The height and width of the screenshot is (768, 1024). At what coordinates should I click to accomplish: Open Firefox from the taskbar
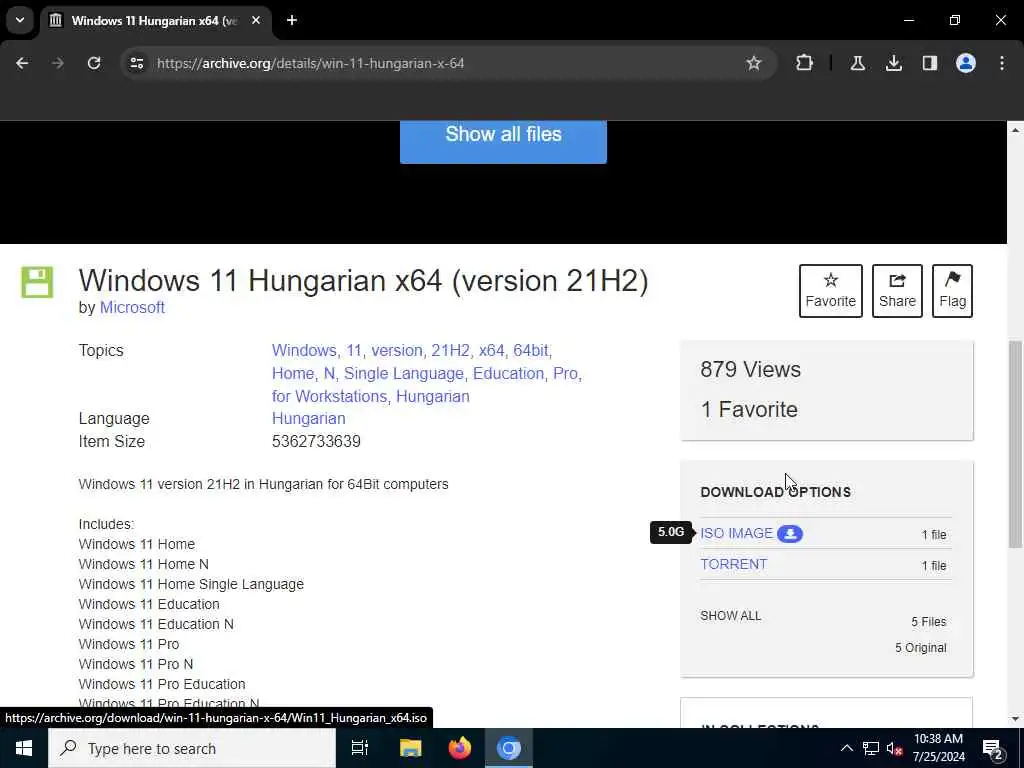tap(460, 748)
